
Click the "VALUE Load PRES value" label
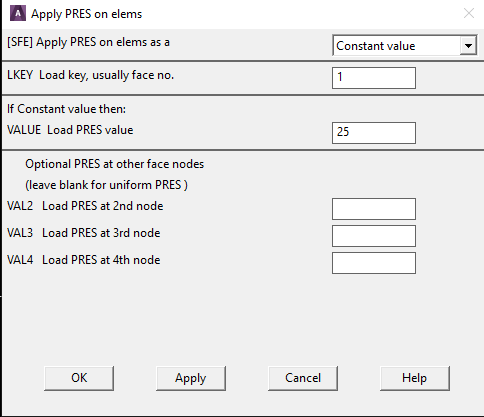pos(70,130)
